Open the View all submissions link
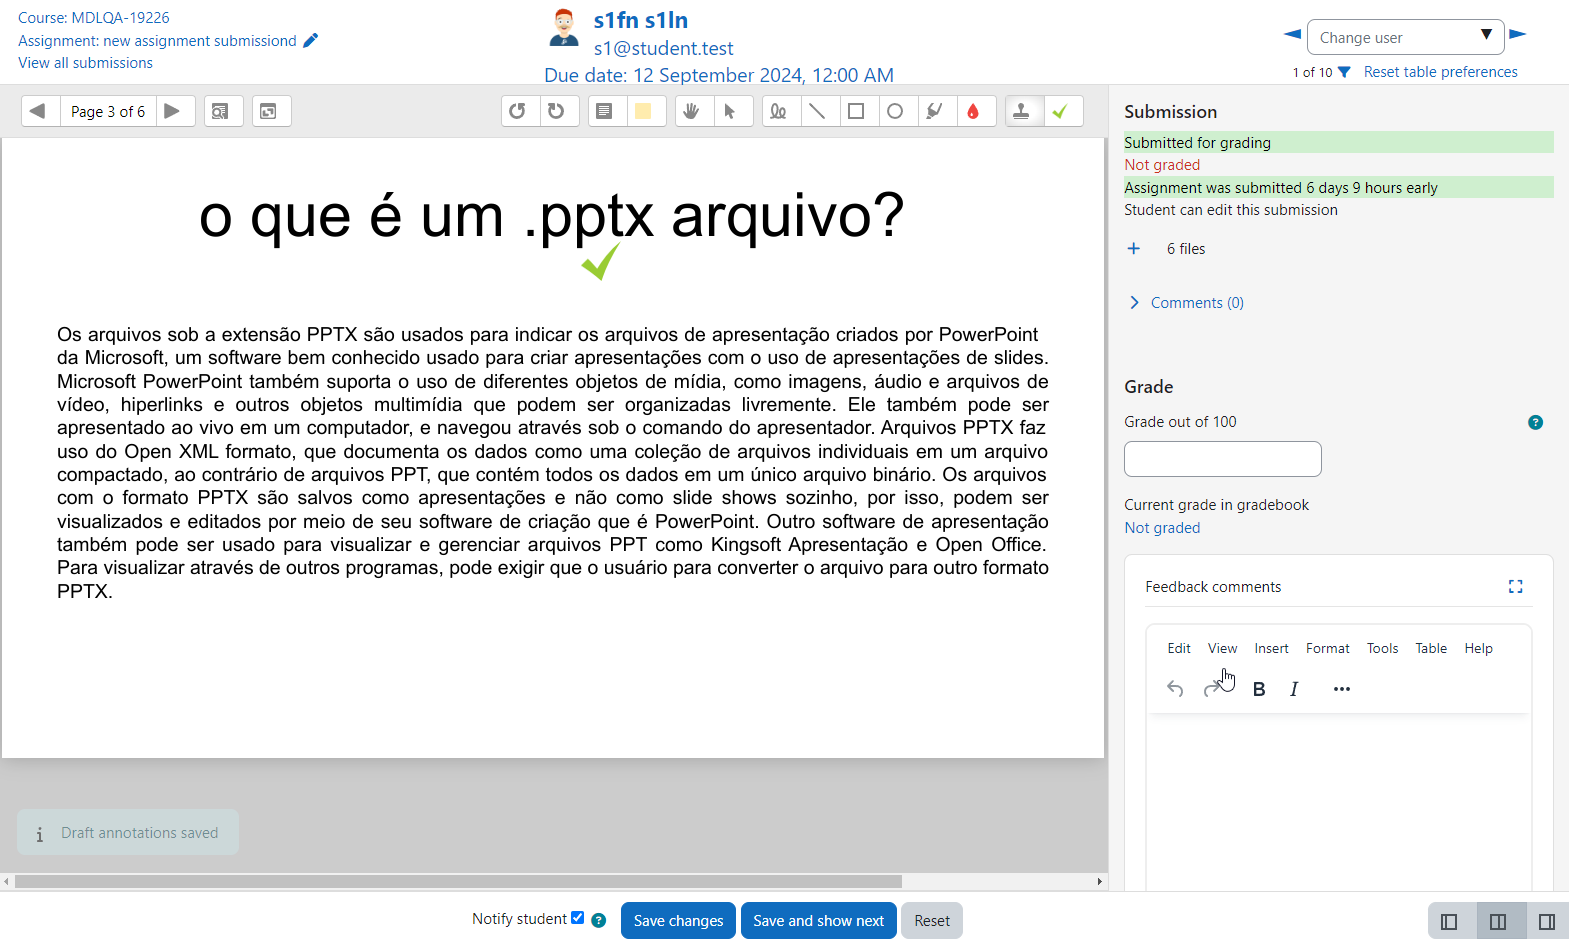Image resolution: width=1569 pixels, height=945 pixels. point(85,63)
